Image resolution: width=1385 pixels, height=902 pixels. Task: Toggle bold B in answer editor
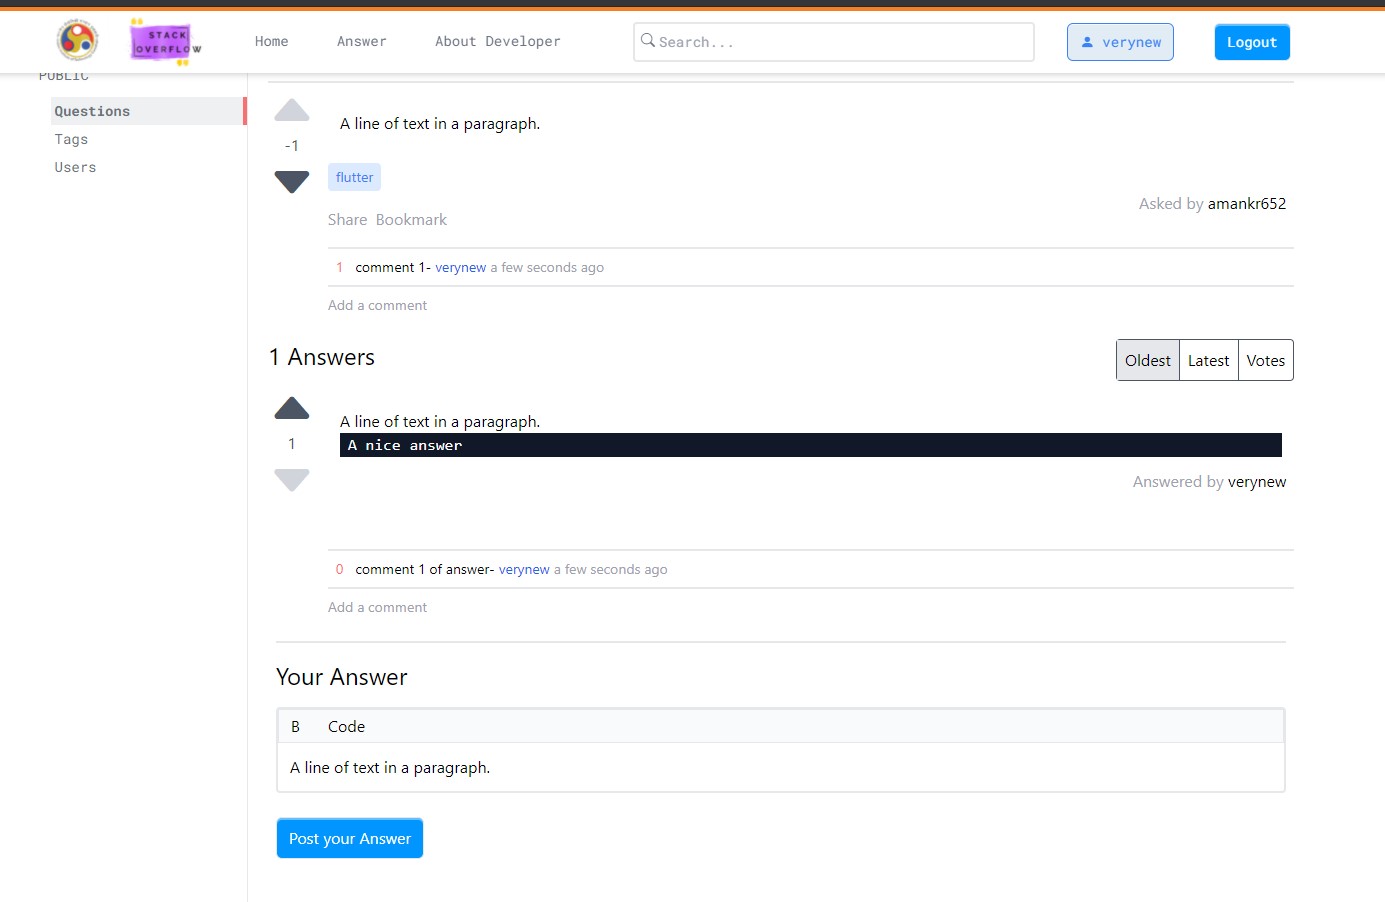coord(295,727)
